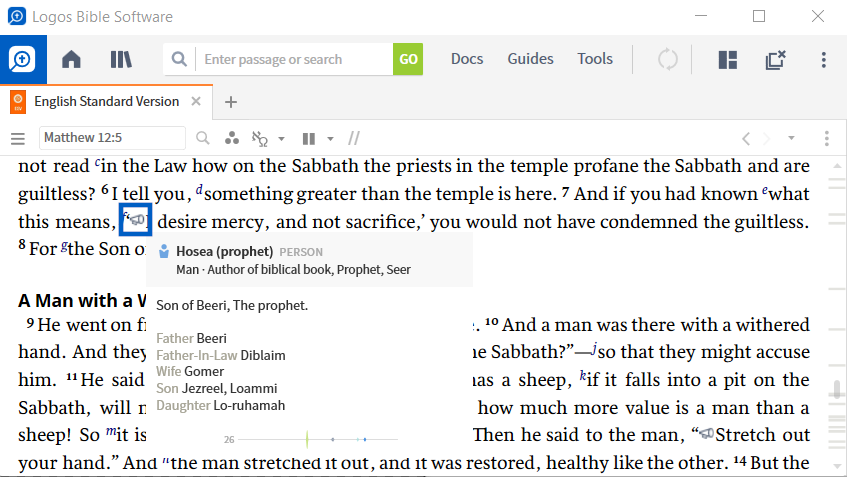Click the 'Man · Author of biblical book' description
The width and height of the screenshot is (847, 477).
[293, 270]
